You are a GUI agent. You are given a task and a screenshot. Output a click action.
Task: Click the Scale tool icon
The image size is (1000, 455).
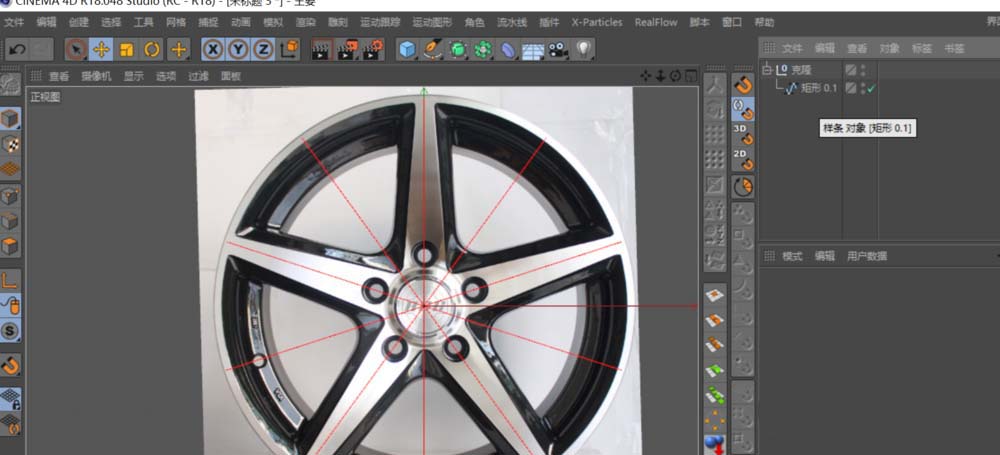click(x=127, y=49)
